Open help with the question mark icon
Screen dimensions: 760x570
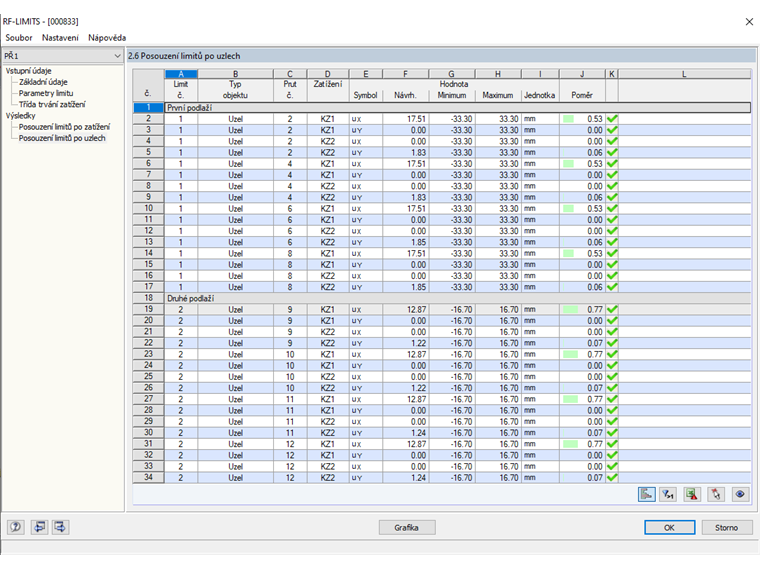coord(16,527)
